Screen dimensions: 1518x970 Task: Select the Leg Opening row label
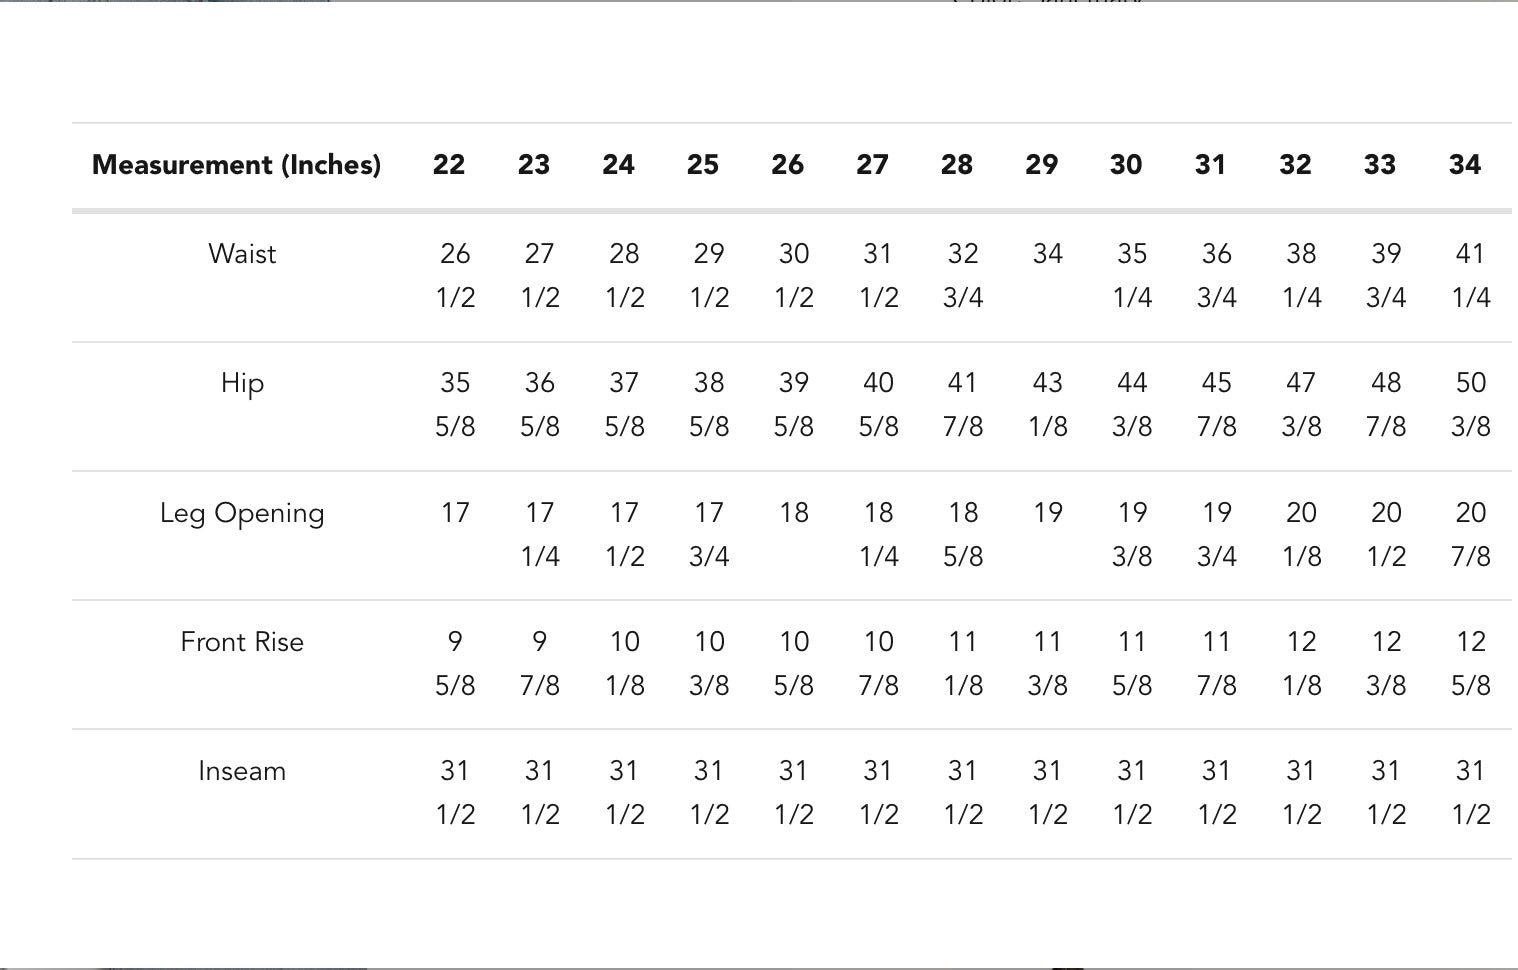coord(242,513)
